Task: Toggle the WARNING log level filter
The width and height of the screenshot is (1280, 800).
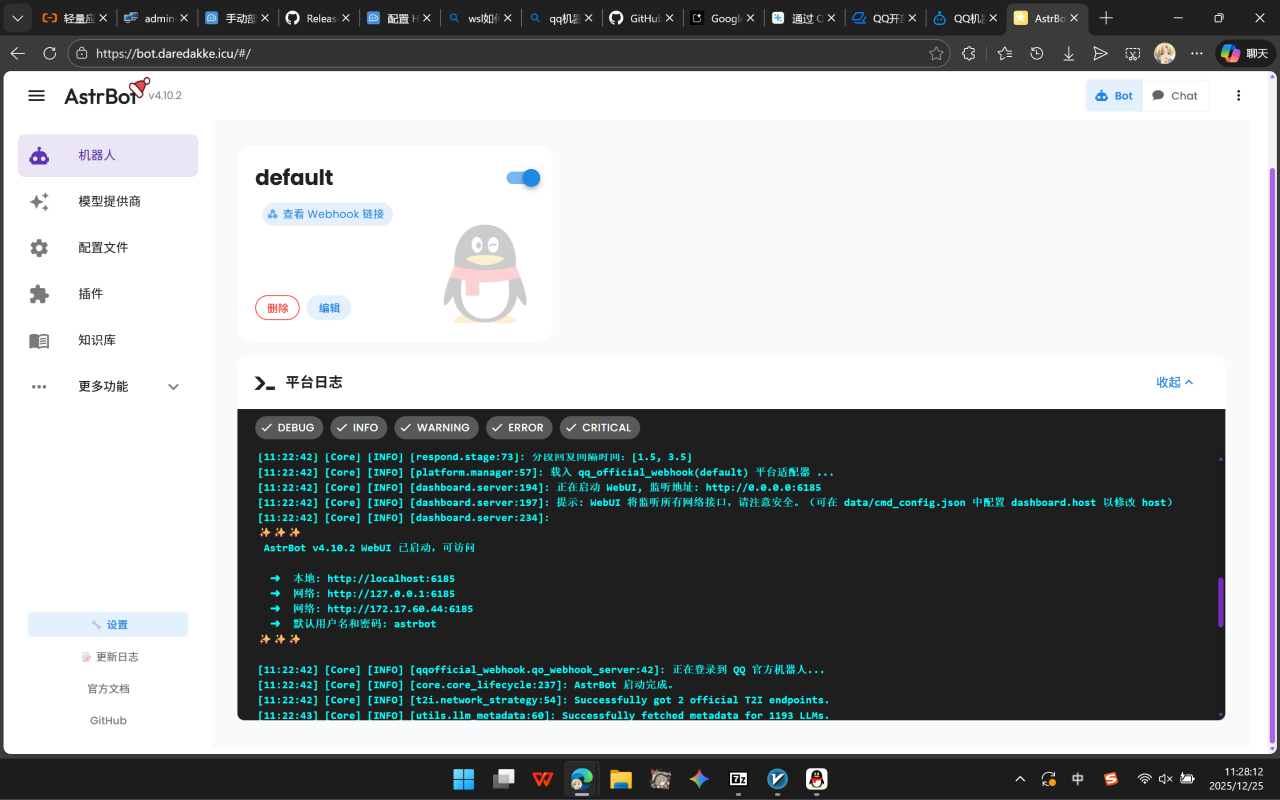Action: coord(434,428)
